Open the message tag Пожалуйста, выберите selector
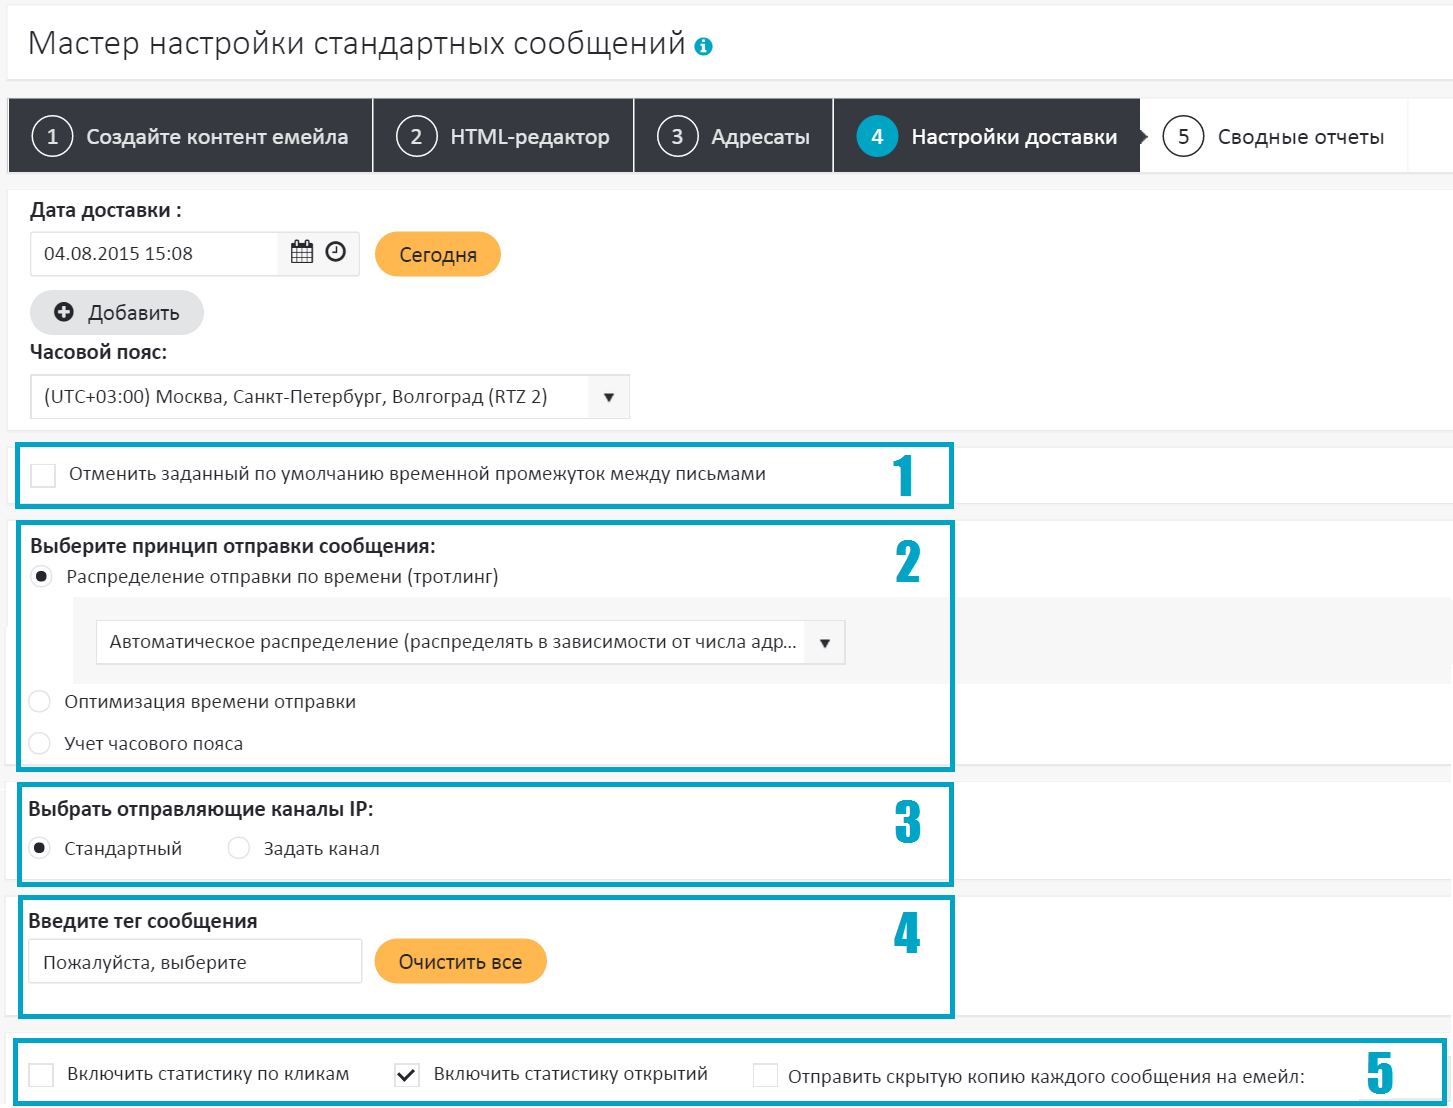The height and width of the screenshot is (1108, 1453). (x=195, y=962)
